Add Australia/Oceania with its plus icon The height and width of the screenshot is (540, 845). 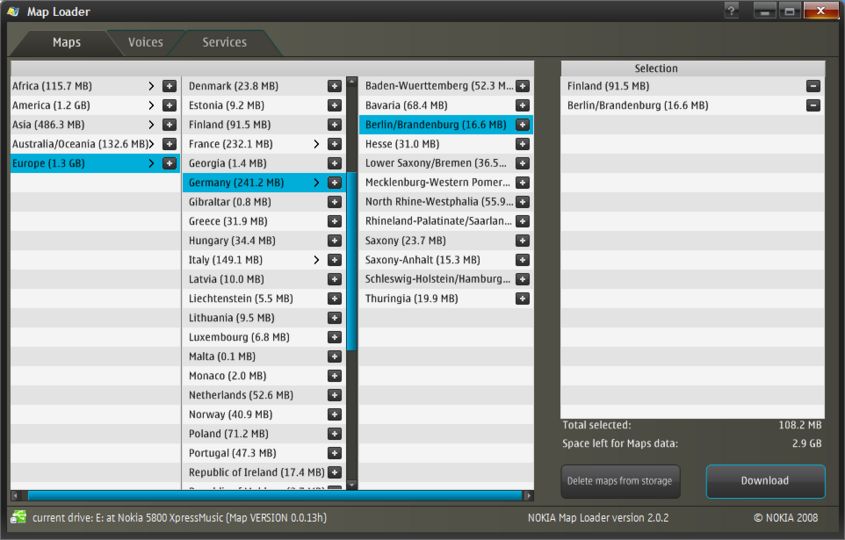(x=169, y=144)
